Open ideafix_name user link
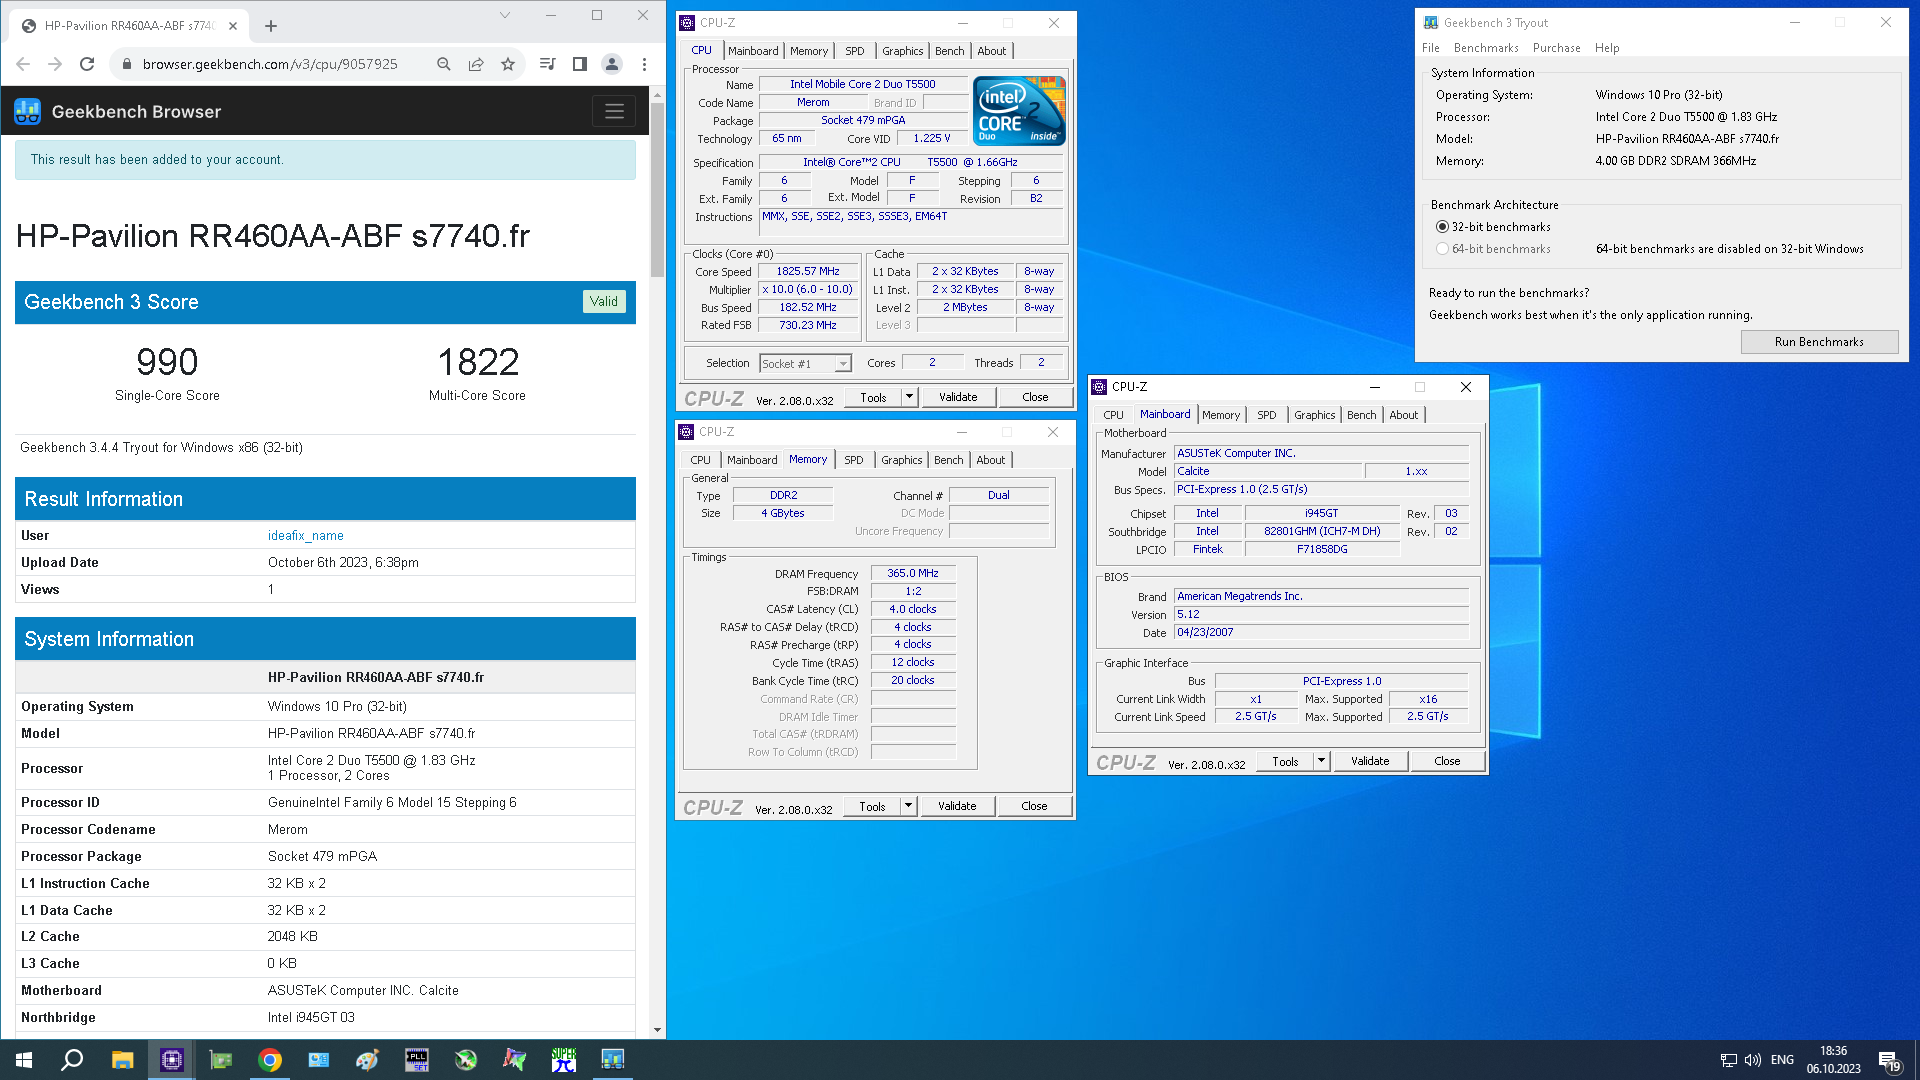The image size is (1920, 1080). click(x=306, y=536)
